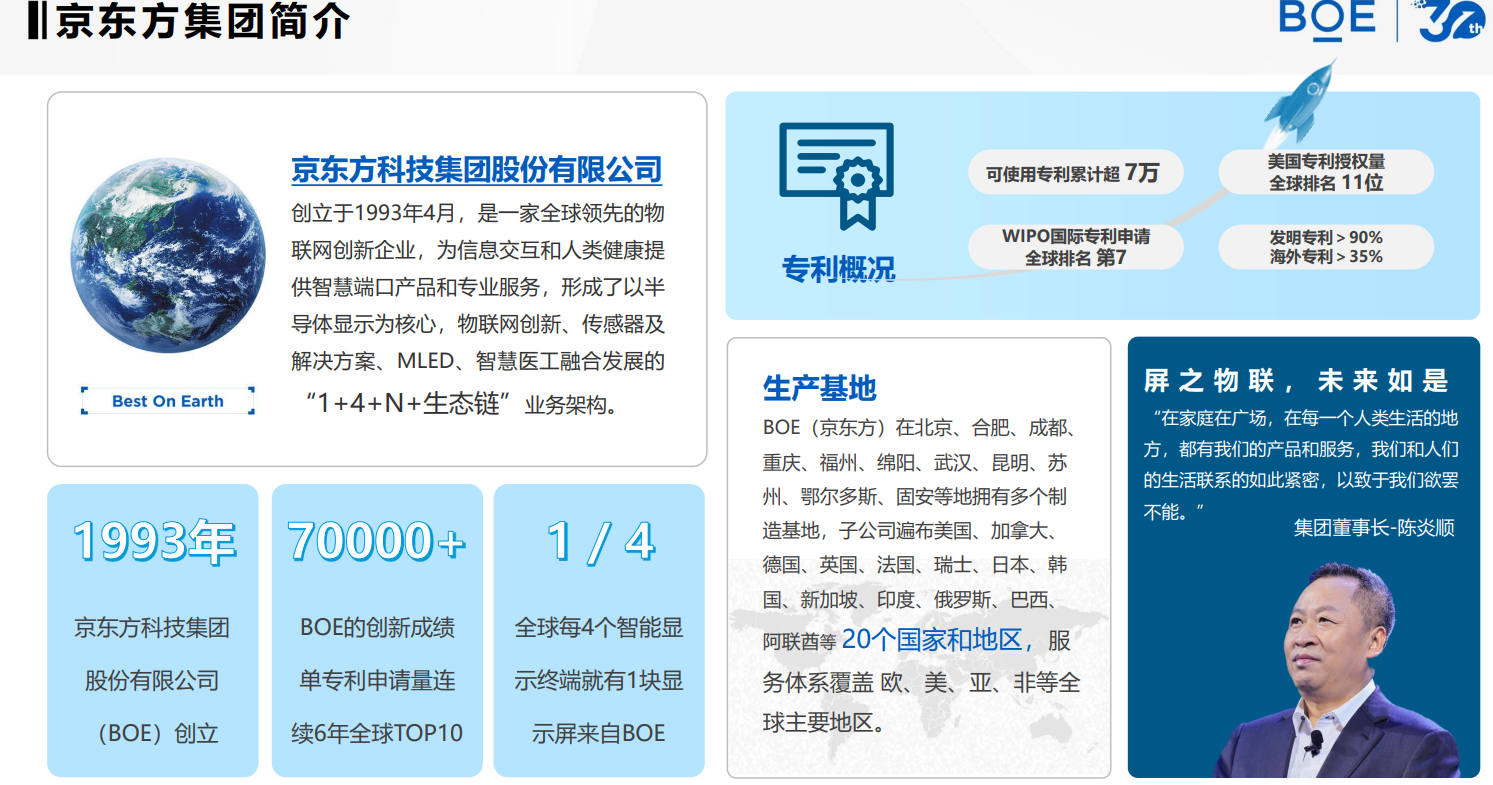Click the 专利概况 heading text
The height and width of the screenshot is (785, 1493).
pyautogui.click(x=838, y=268)
